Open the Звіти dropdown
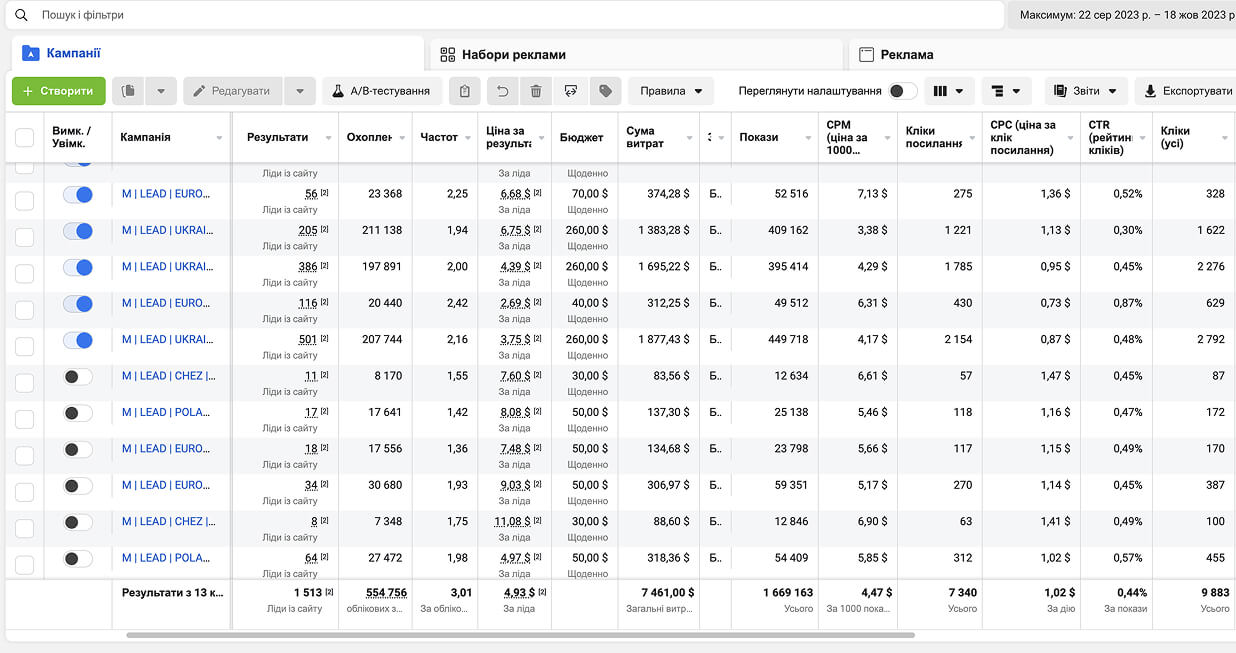The height and width of the screenshot is (653, 1236). (1087, 91)
